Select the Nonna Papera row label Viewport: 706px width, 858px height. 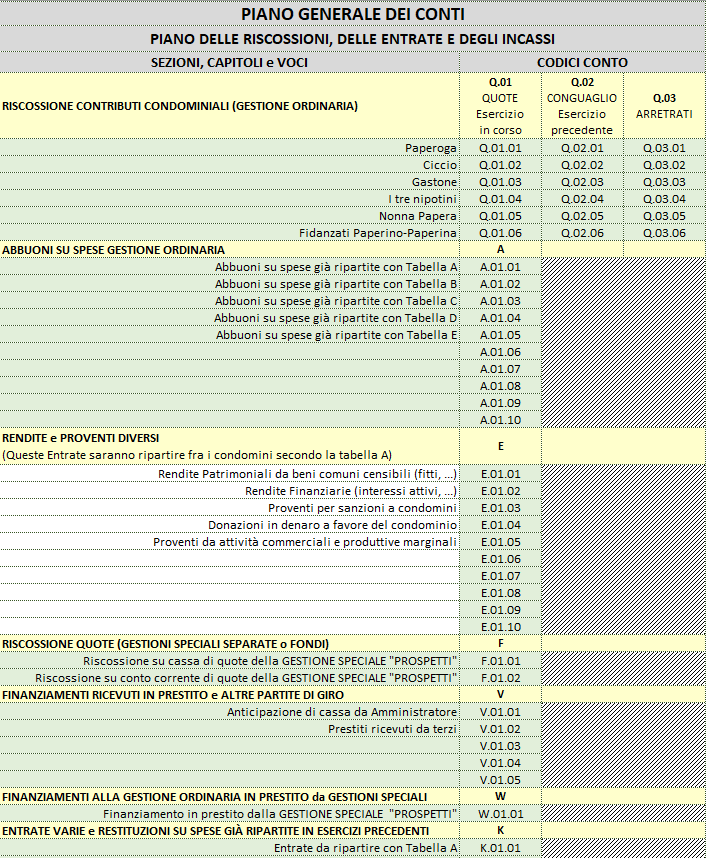229,216
